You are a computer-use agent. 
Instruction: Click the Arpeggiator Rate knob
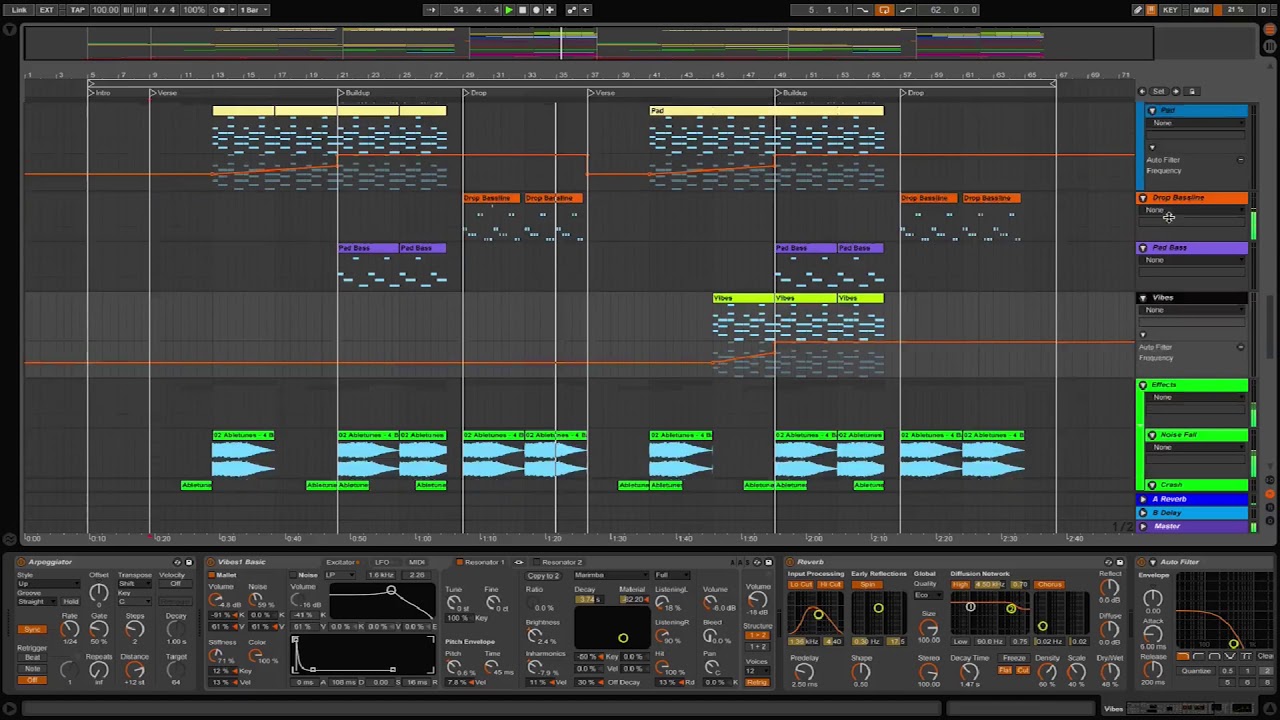pos(70,629)
